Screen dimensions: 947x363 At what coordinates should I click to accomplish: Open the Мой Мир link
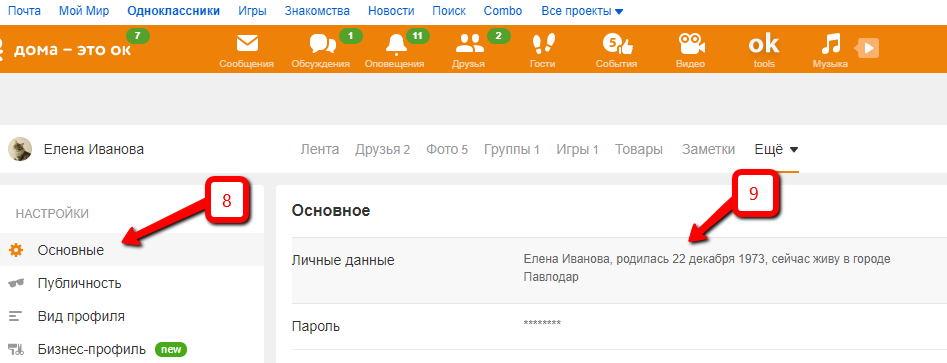84,11
